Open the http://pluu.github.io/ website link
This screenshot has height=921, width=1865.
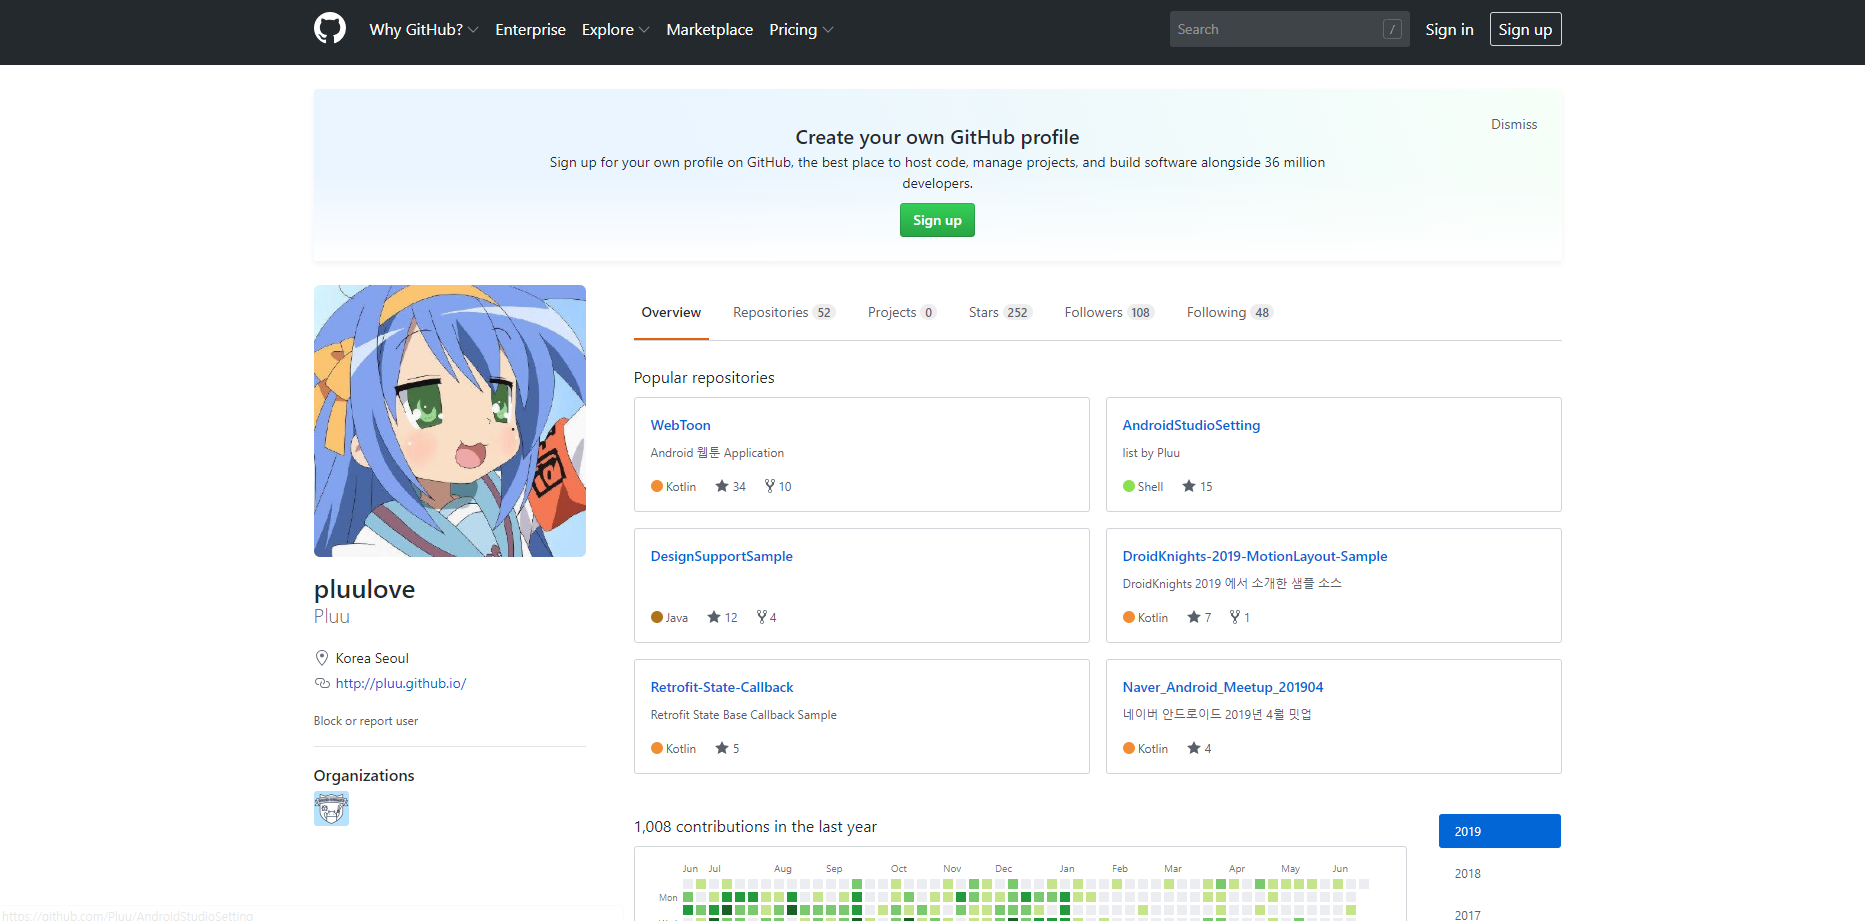401,683
